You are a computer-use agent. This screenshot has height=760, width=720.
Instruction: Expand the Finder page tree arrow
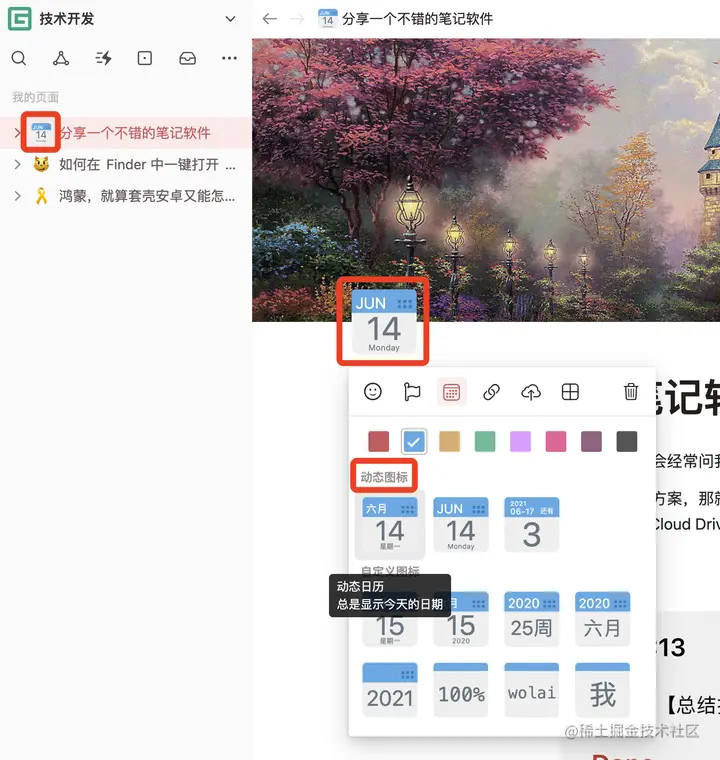click(x=17, y=165)
